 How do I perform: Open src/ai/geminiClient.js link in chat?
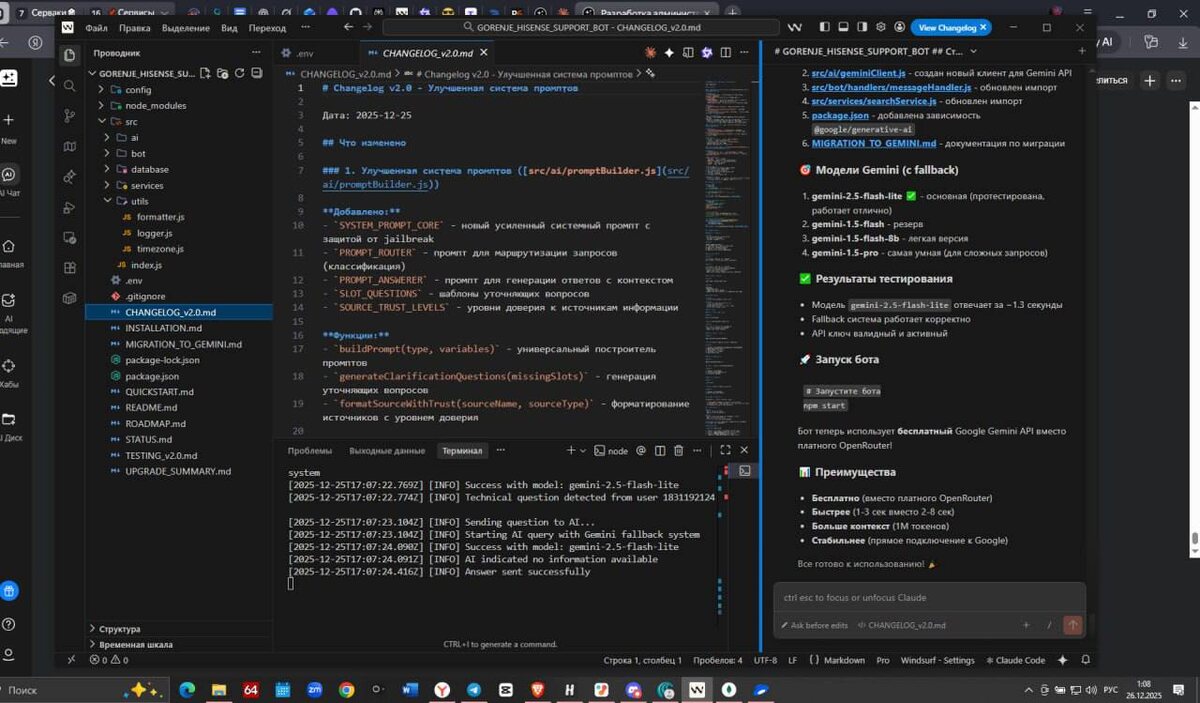coord(859,74)
